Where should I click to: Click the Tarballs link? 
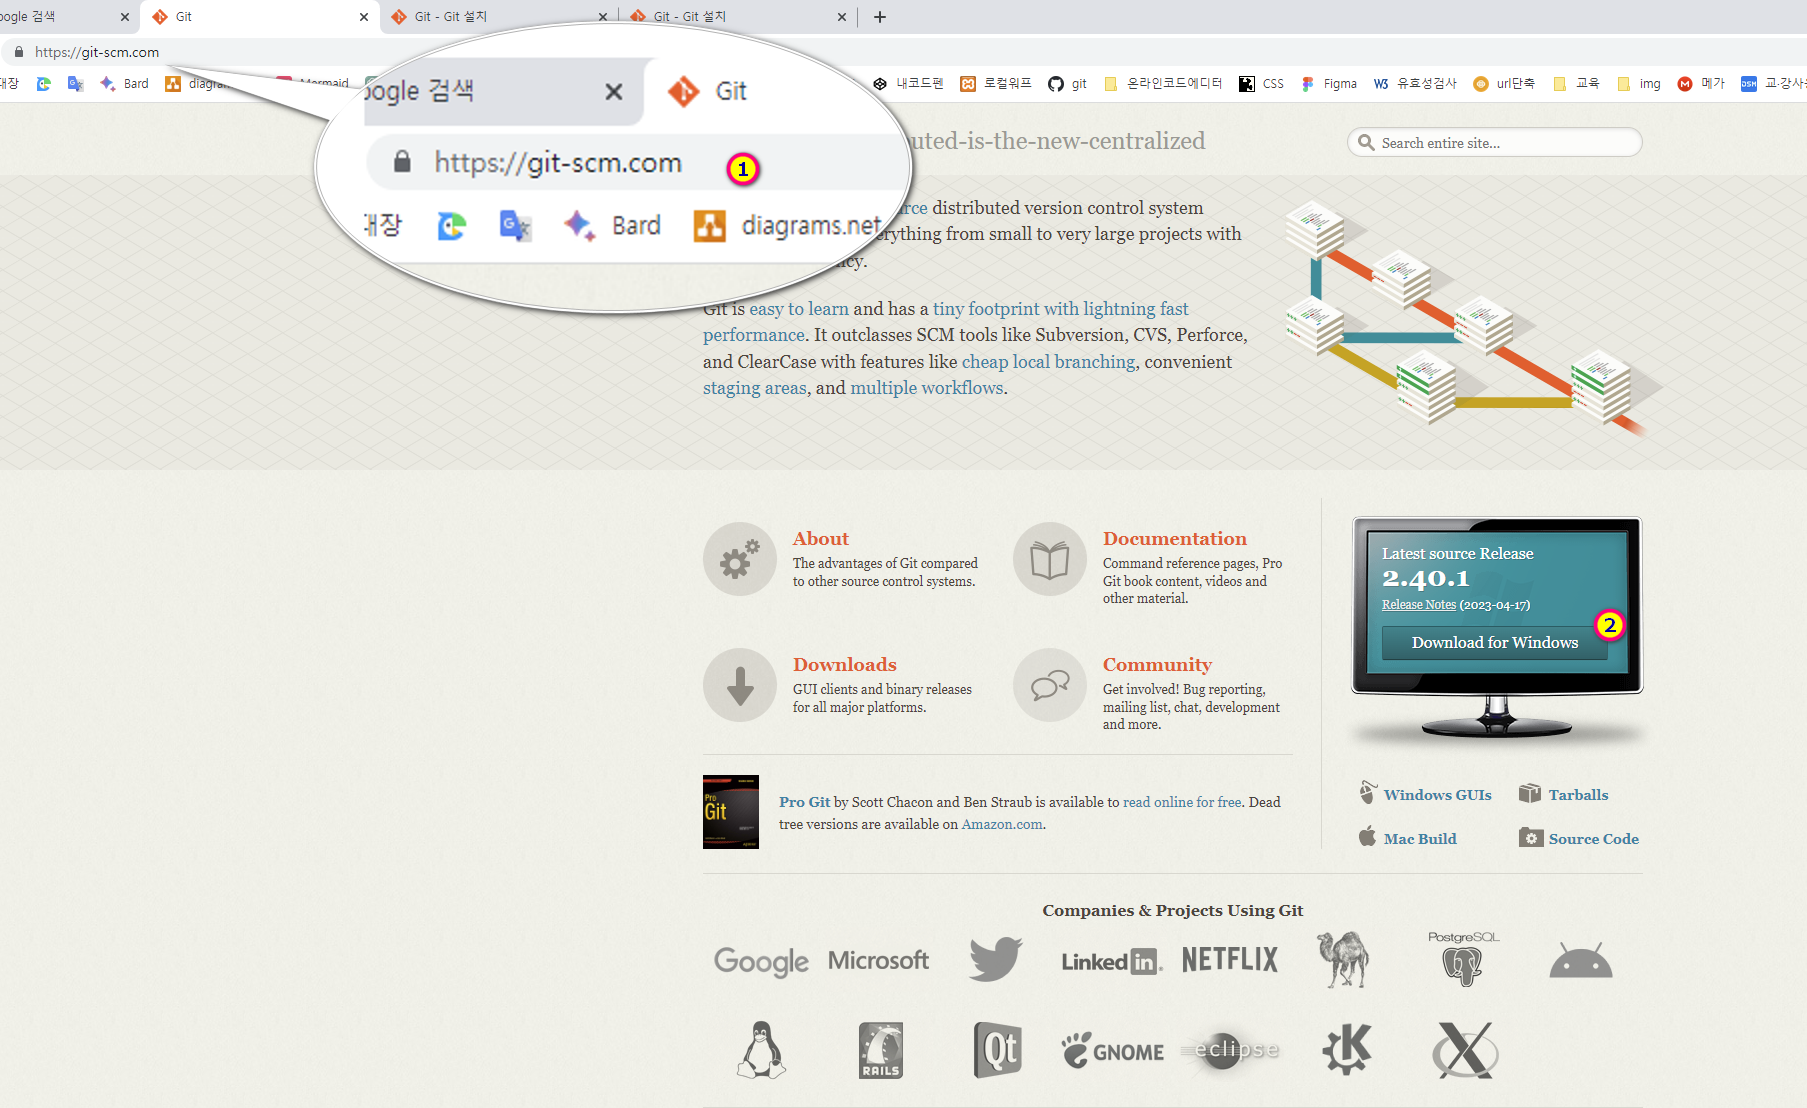[1578, 795]
